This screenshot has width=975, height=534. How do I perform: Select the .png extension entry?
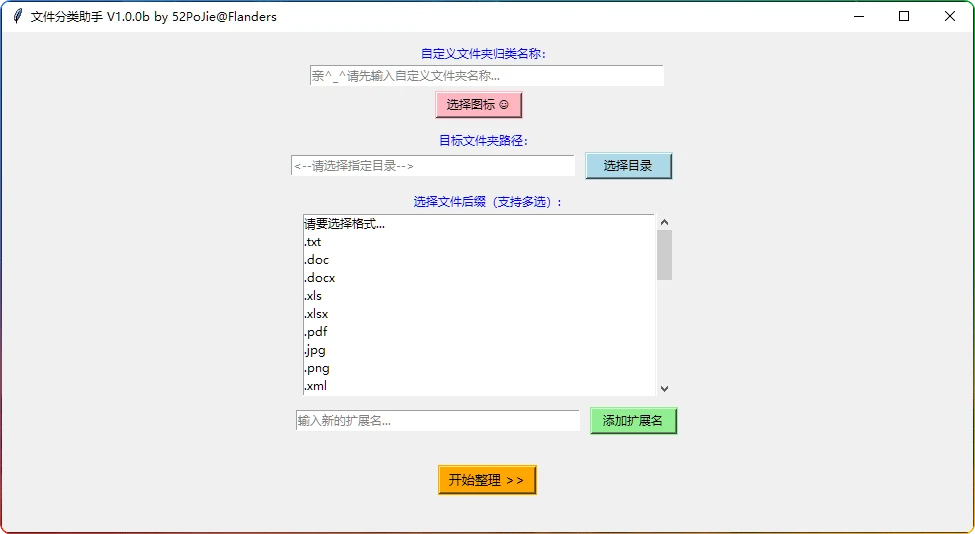click(x=479, y=369)
